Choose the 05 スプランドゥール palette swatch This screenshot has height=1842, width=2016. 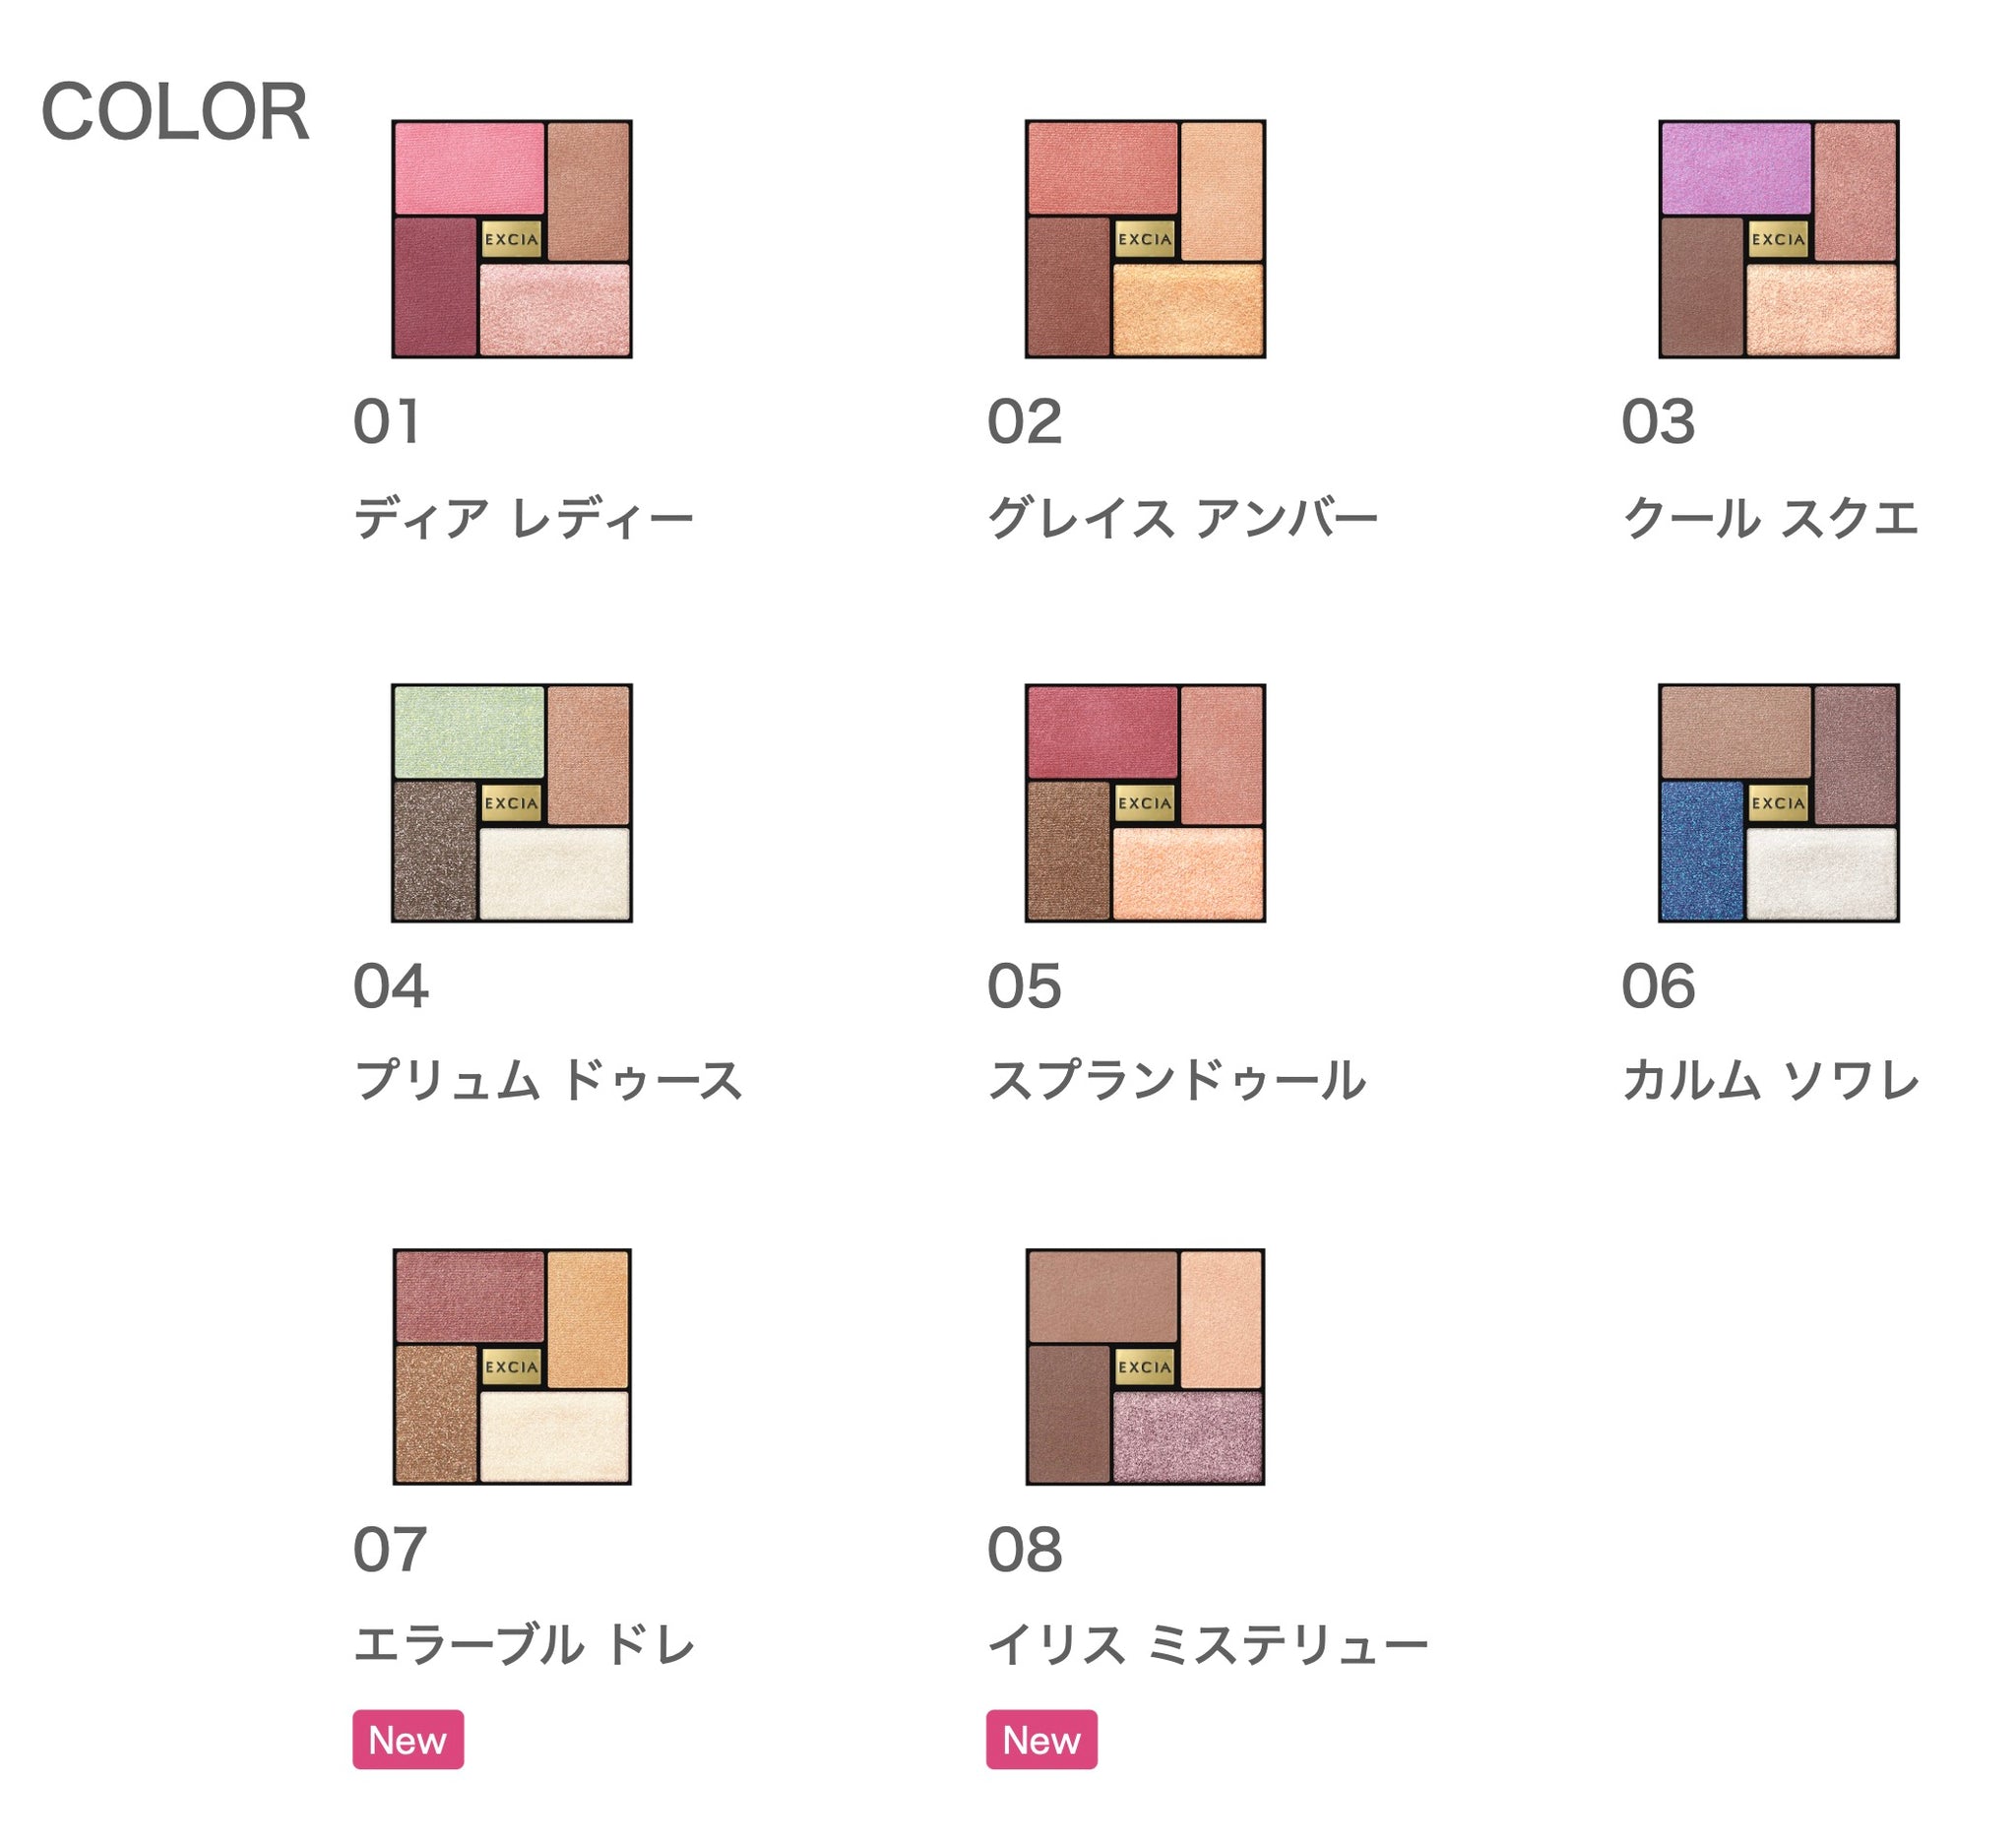(1145, 803)
